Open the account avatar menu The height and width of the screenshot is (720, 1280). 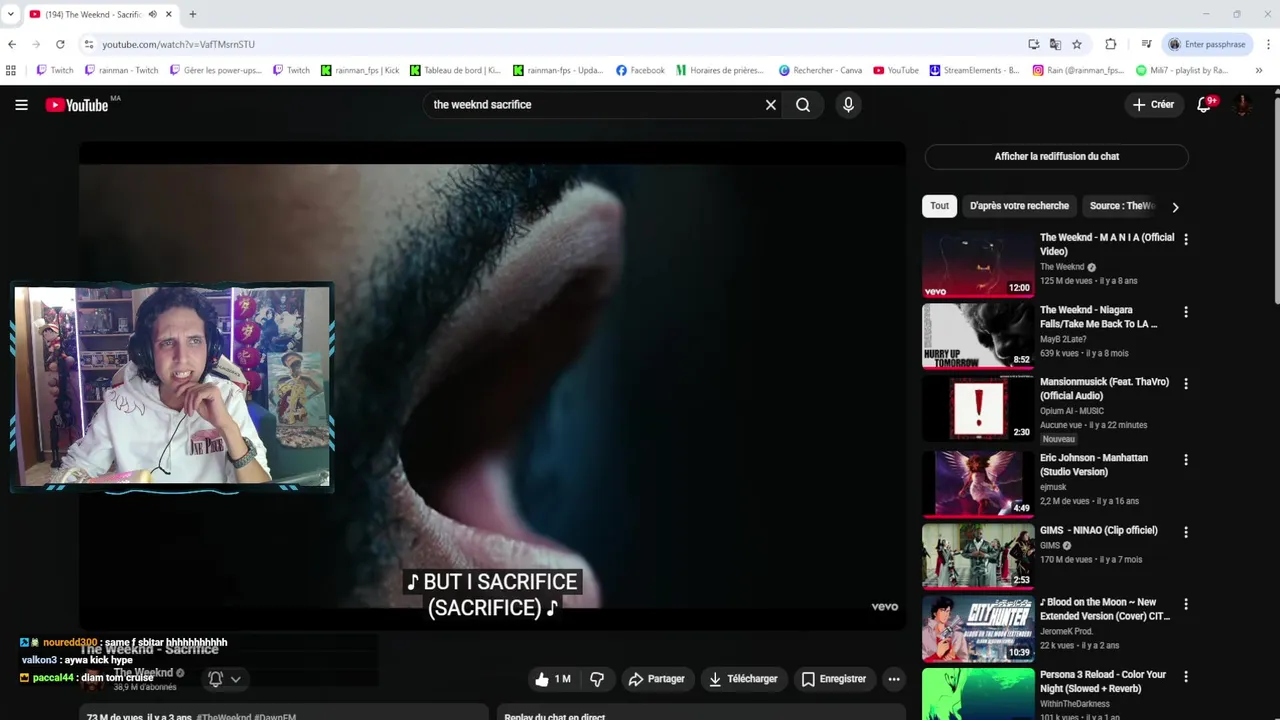click(x=1243, y=105)
